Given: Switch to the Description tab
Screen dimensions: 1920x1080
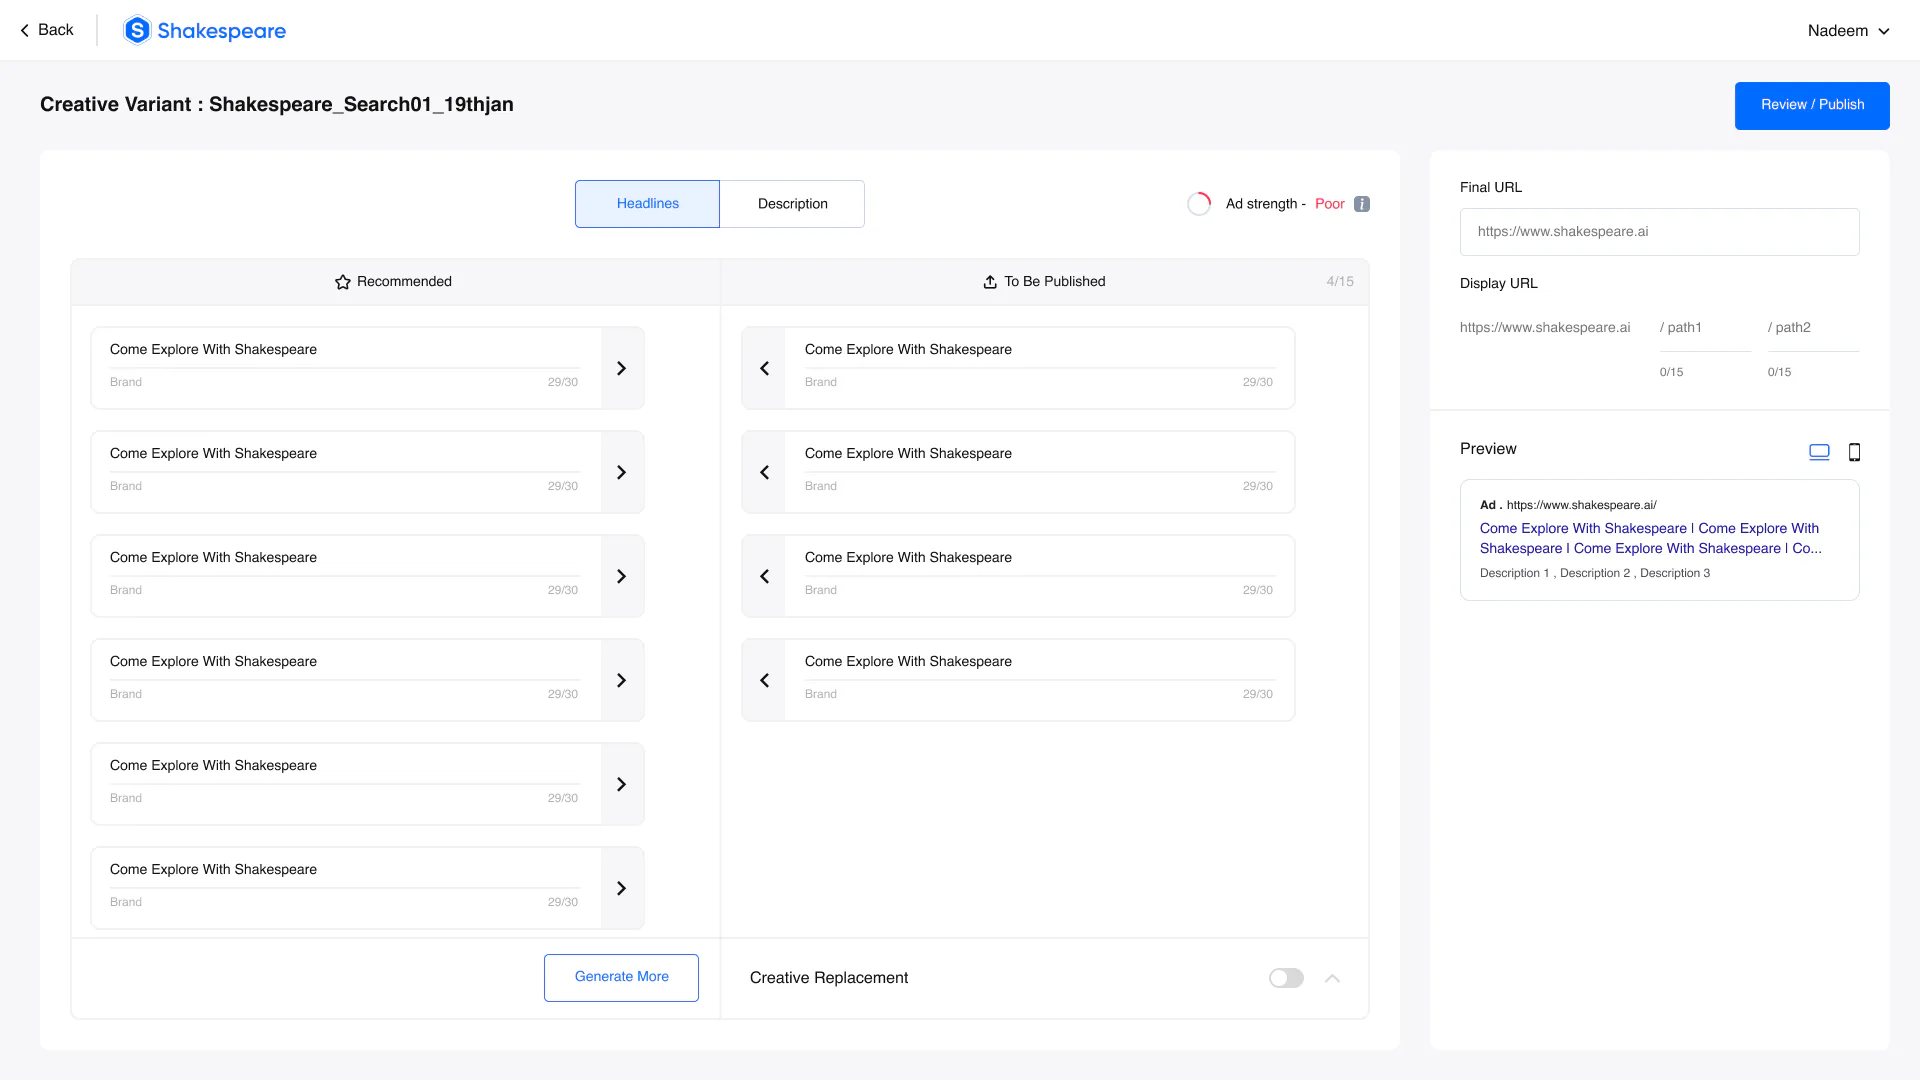Looking at the screenshot, I should (x=792, y=204).
